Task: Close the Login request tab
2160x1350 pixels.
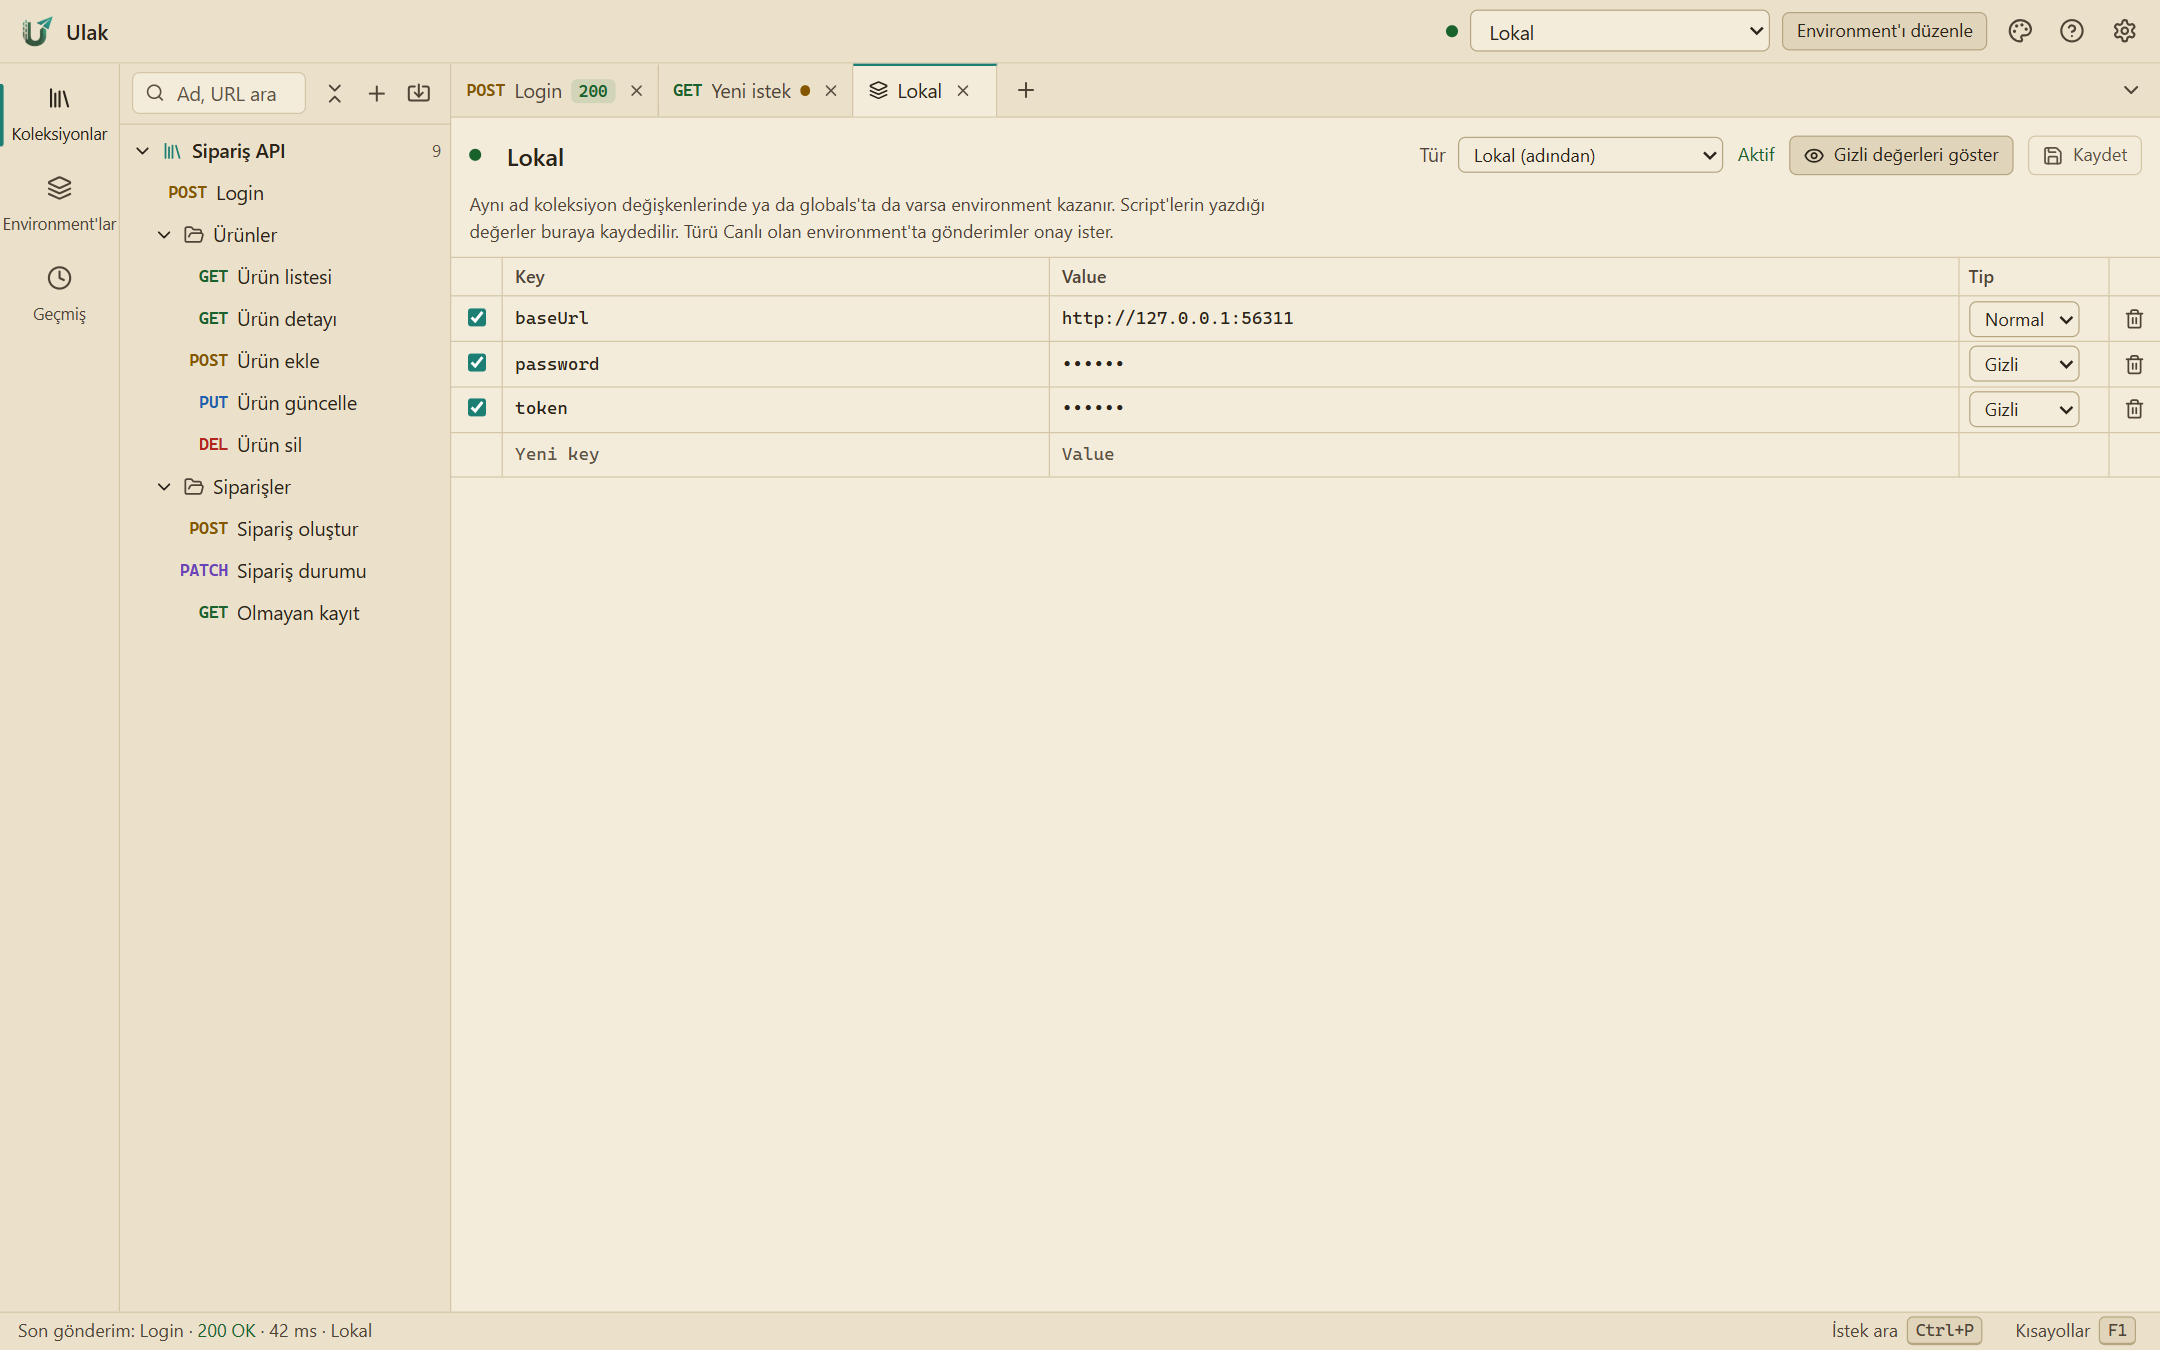Action: [636, 91]
